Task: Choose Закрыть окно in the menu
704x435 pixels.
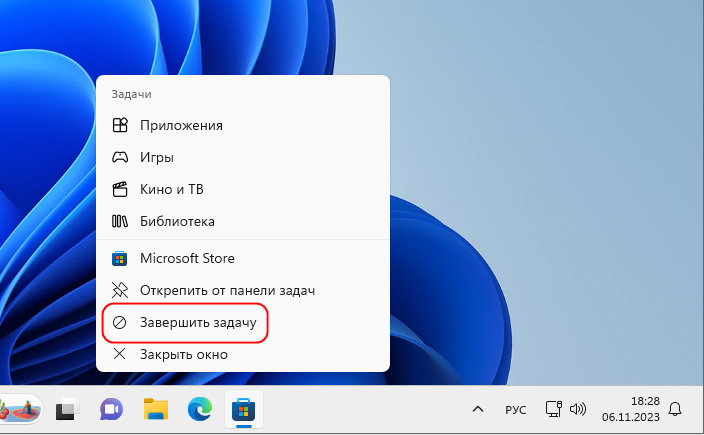Action: (x=242, y=355)
